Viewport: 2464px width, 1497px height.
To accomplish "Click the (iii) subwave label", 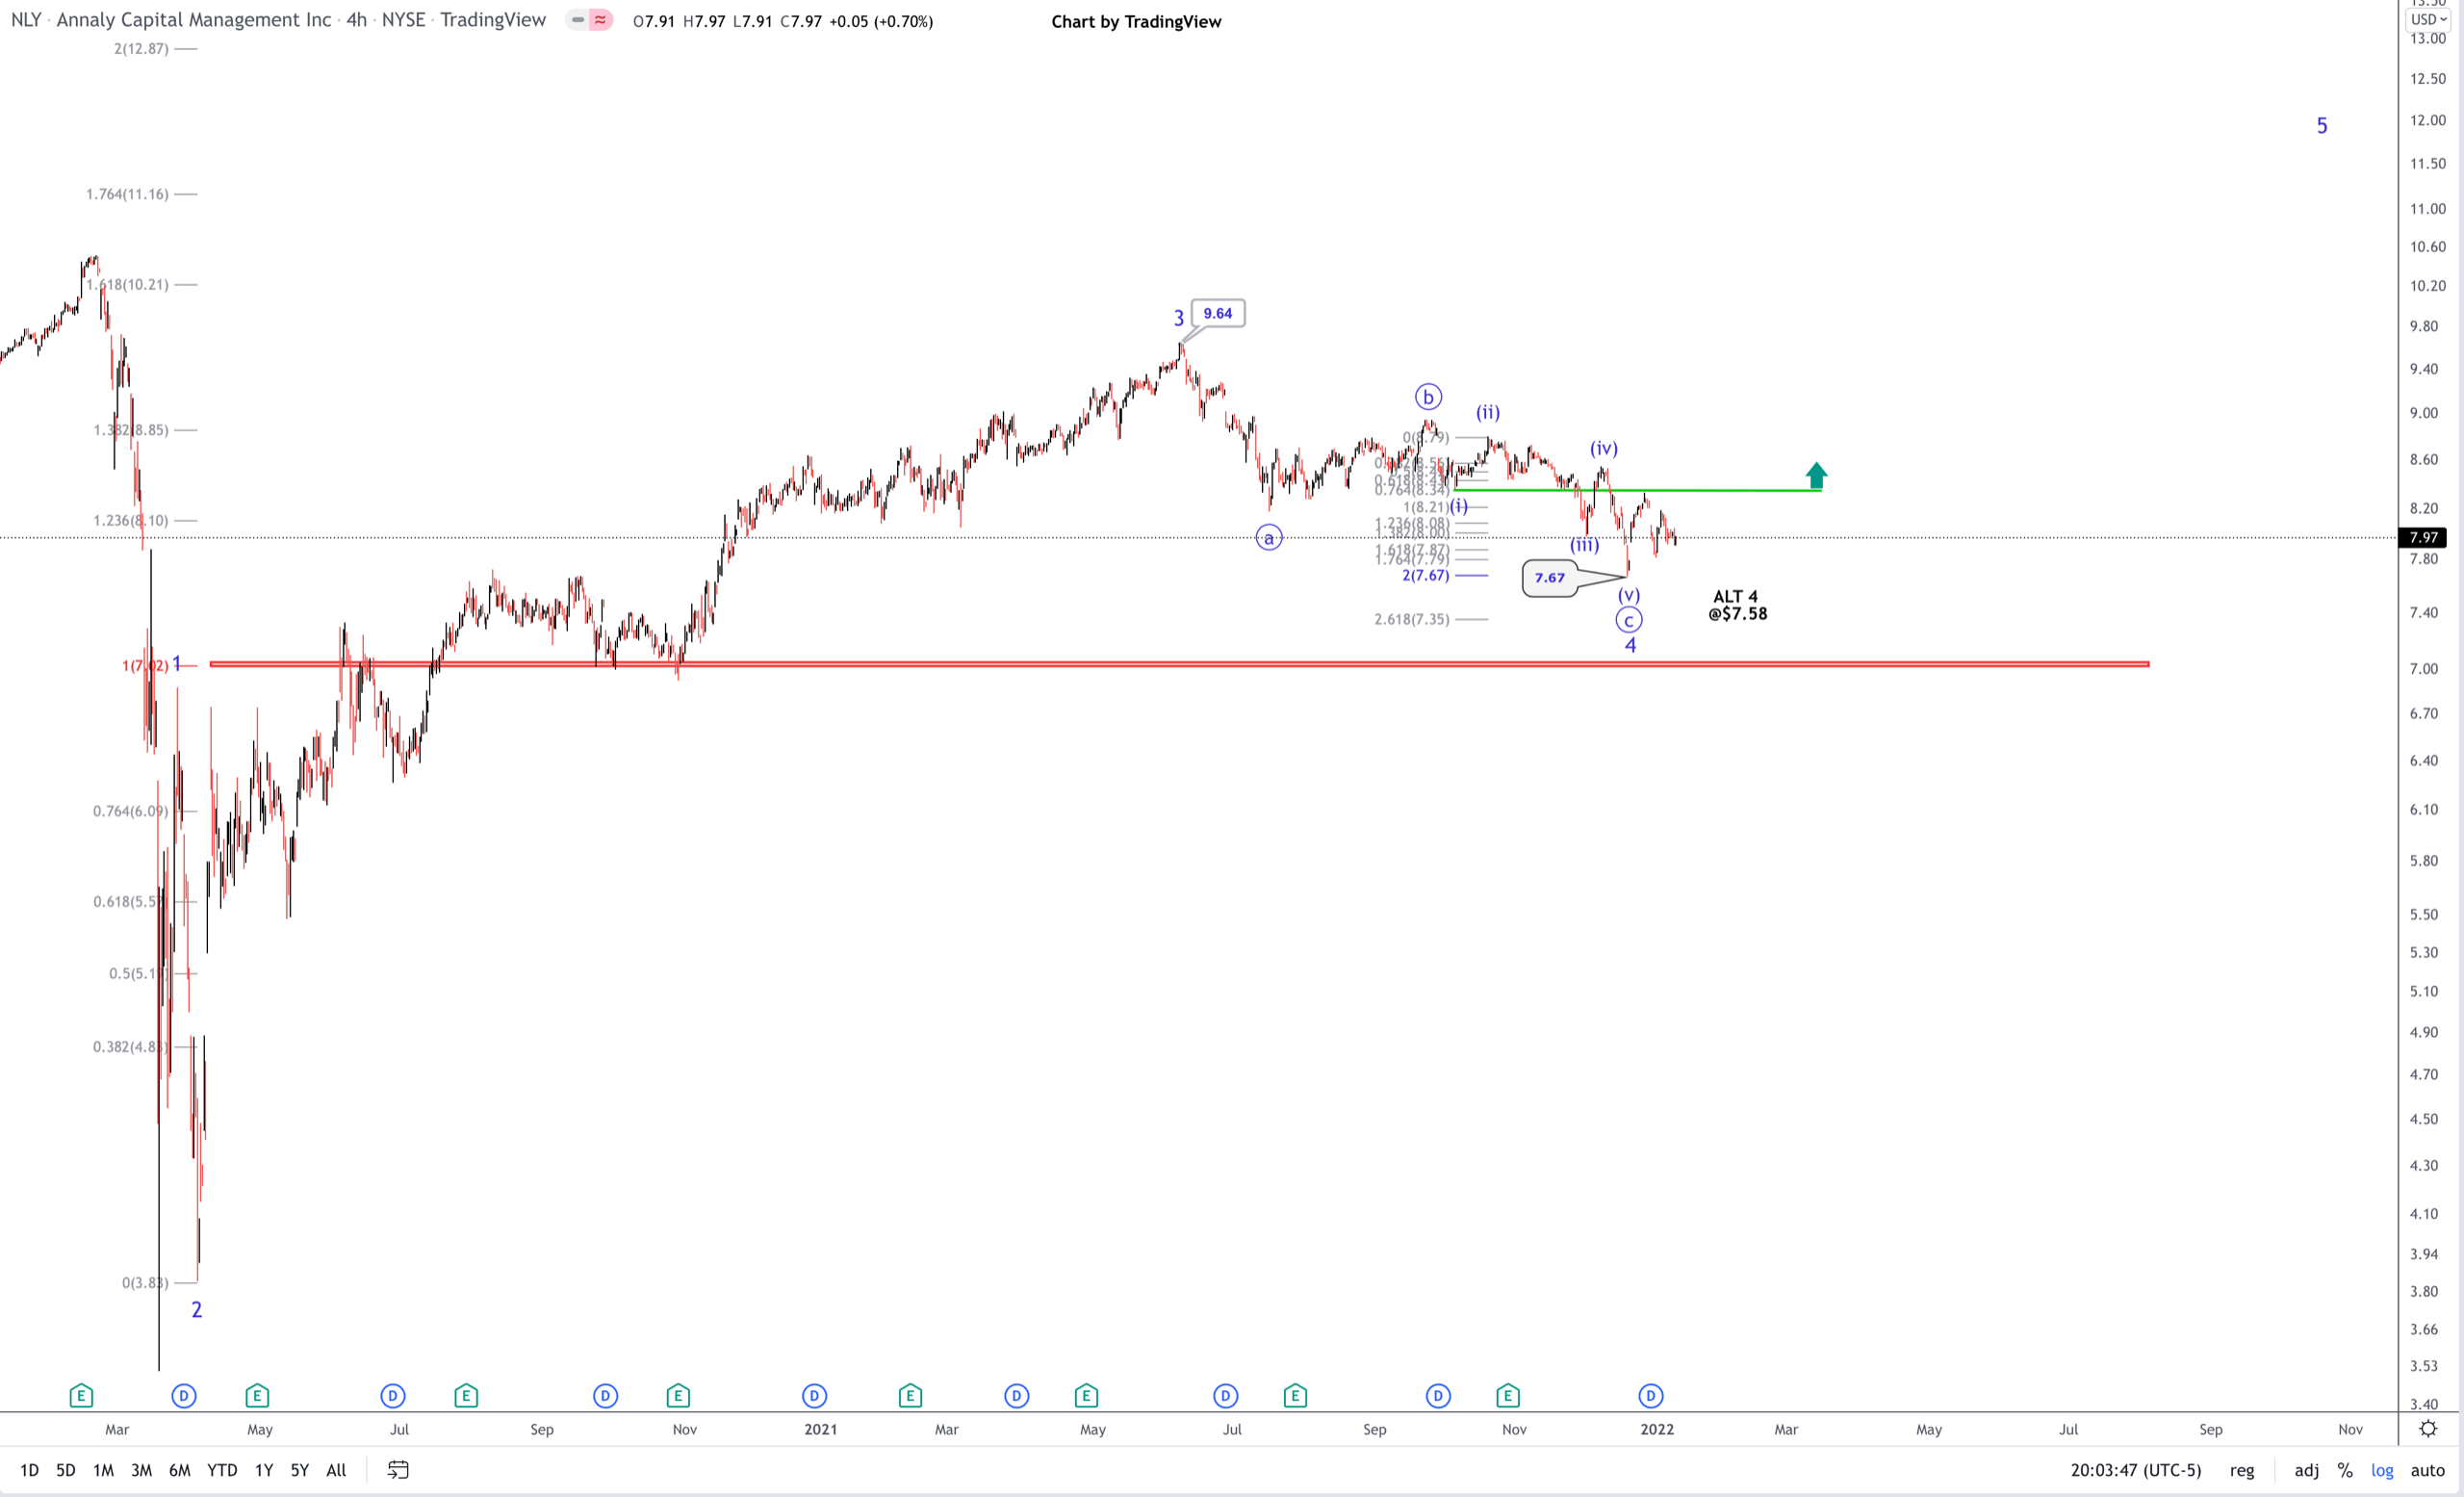I will 1584,545.
